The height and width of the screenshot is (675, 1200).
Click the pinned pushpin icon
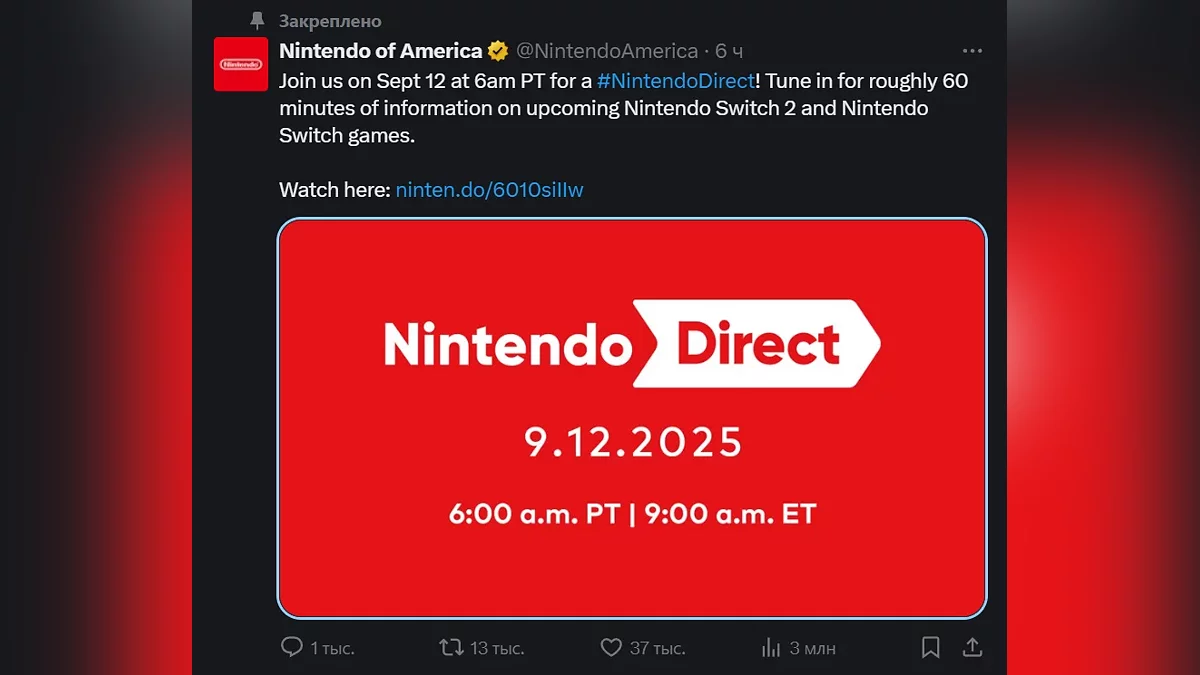[258, 21]
